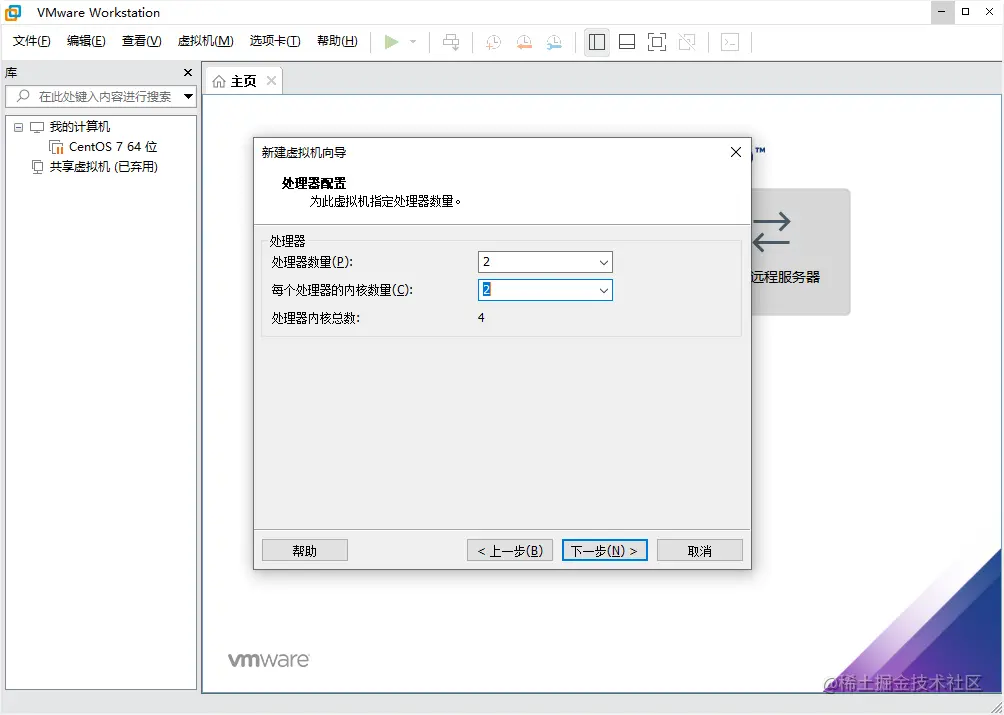This screenshot has width=1004, height=715.
Task: Click the enter full screen icon
Action: 657,42
